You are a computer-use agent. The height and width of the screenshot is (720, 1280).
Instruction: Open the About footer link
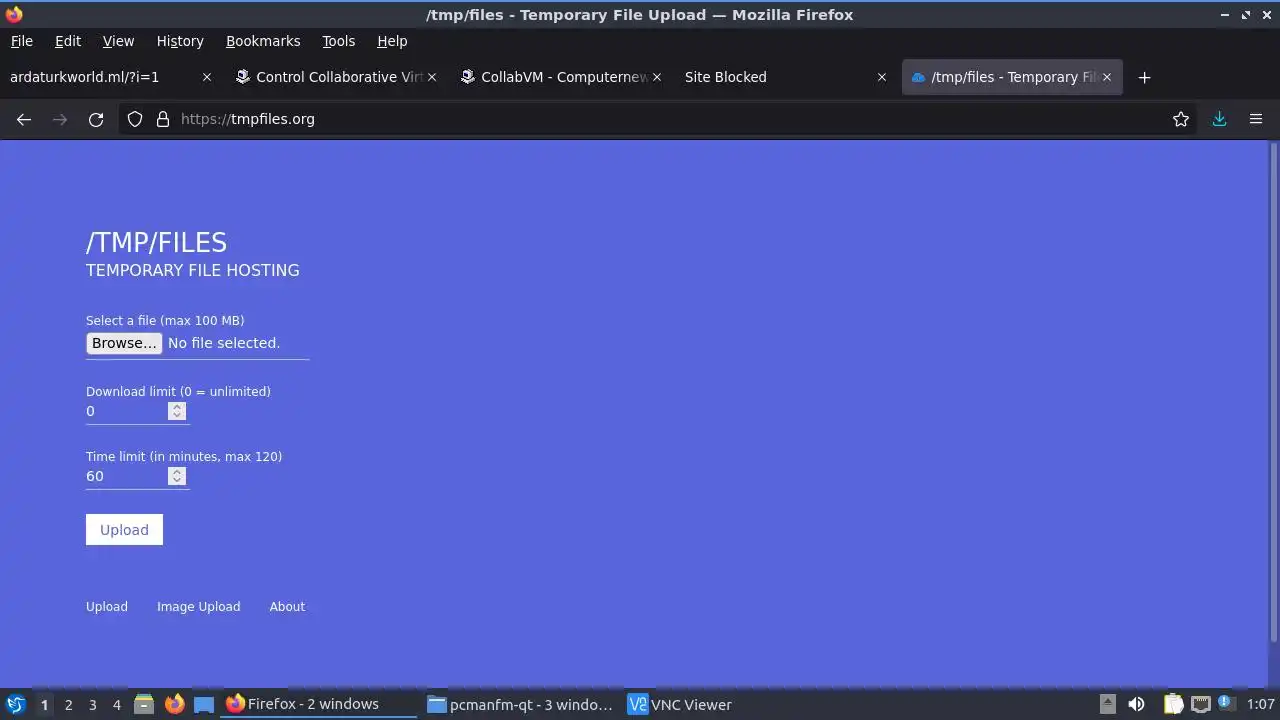(x=287, y=606)
